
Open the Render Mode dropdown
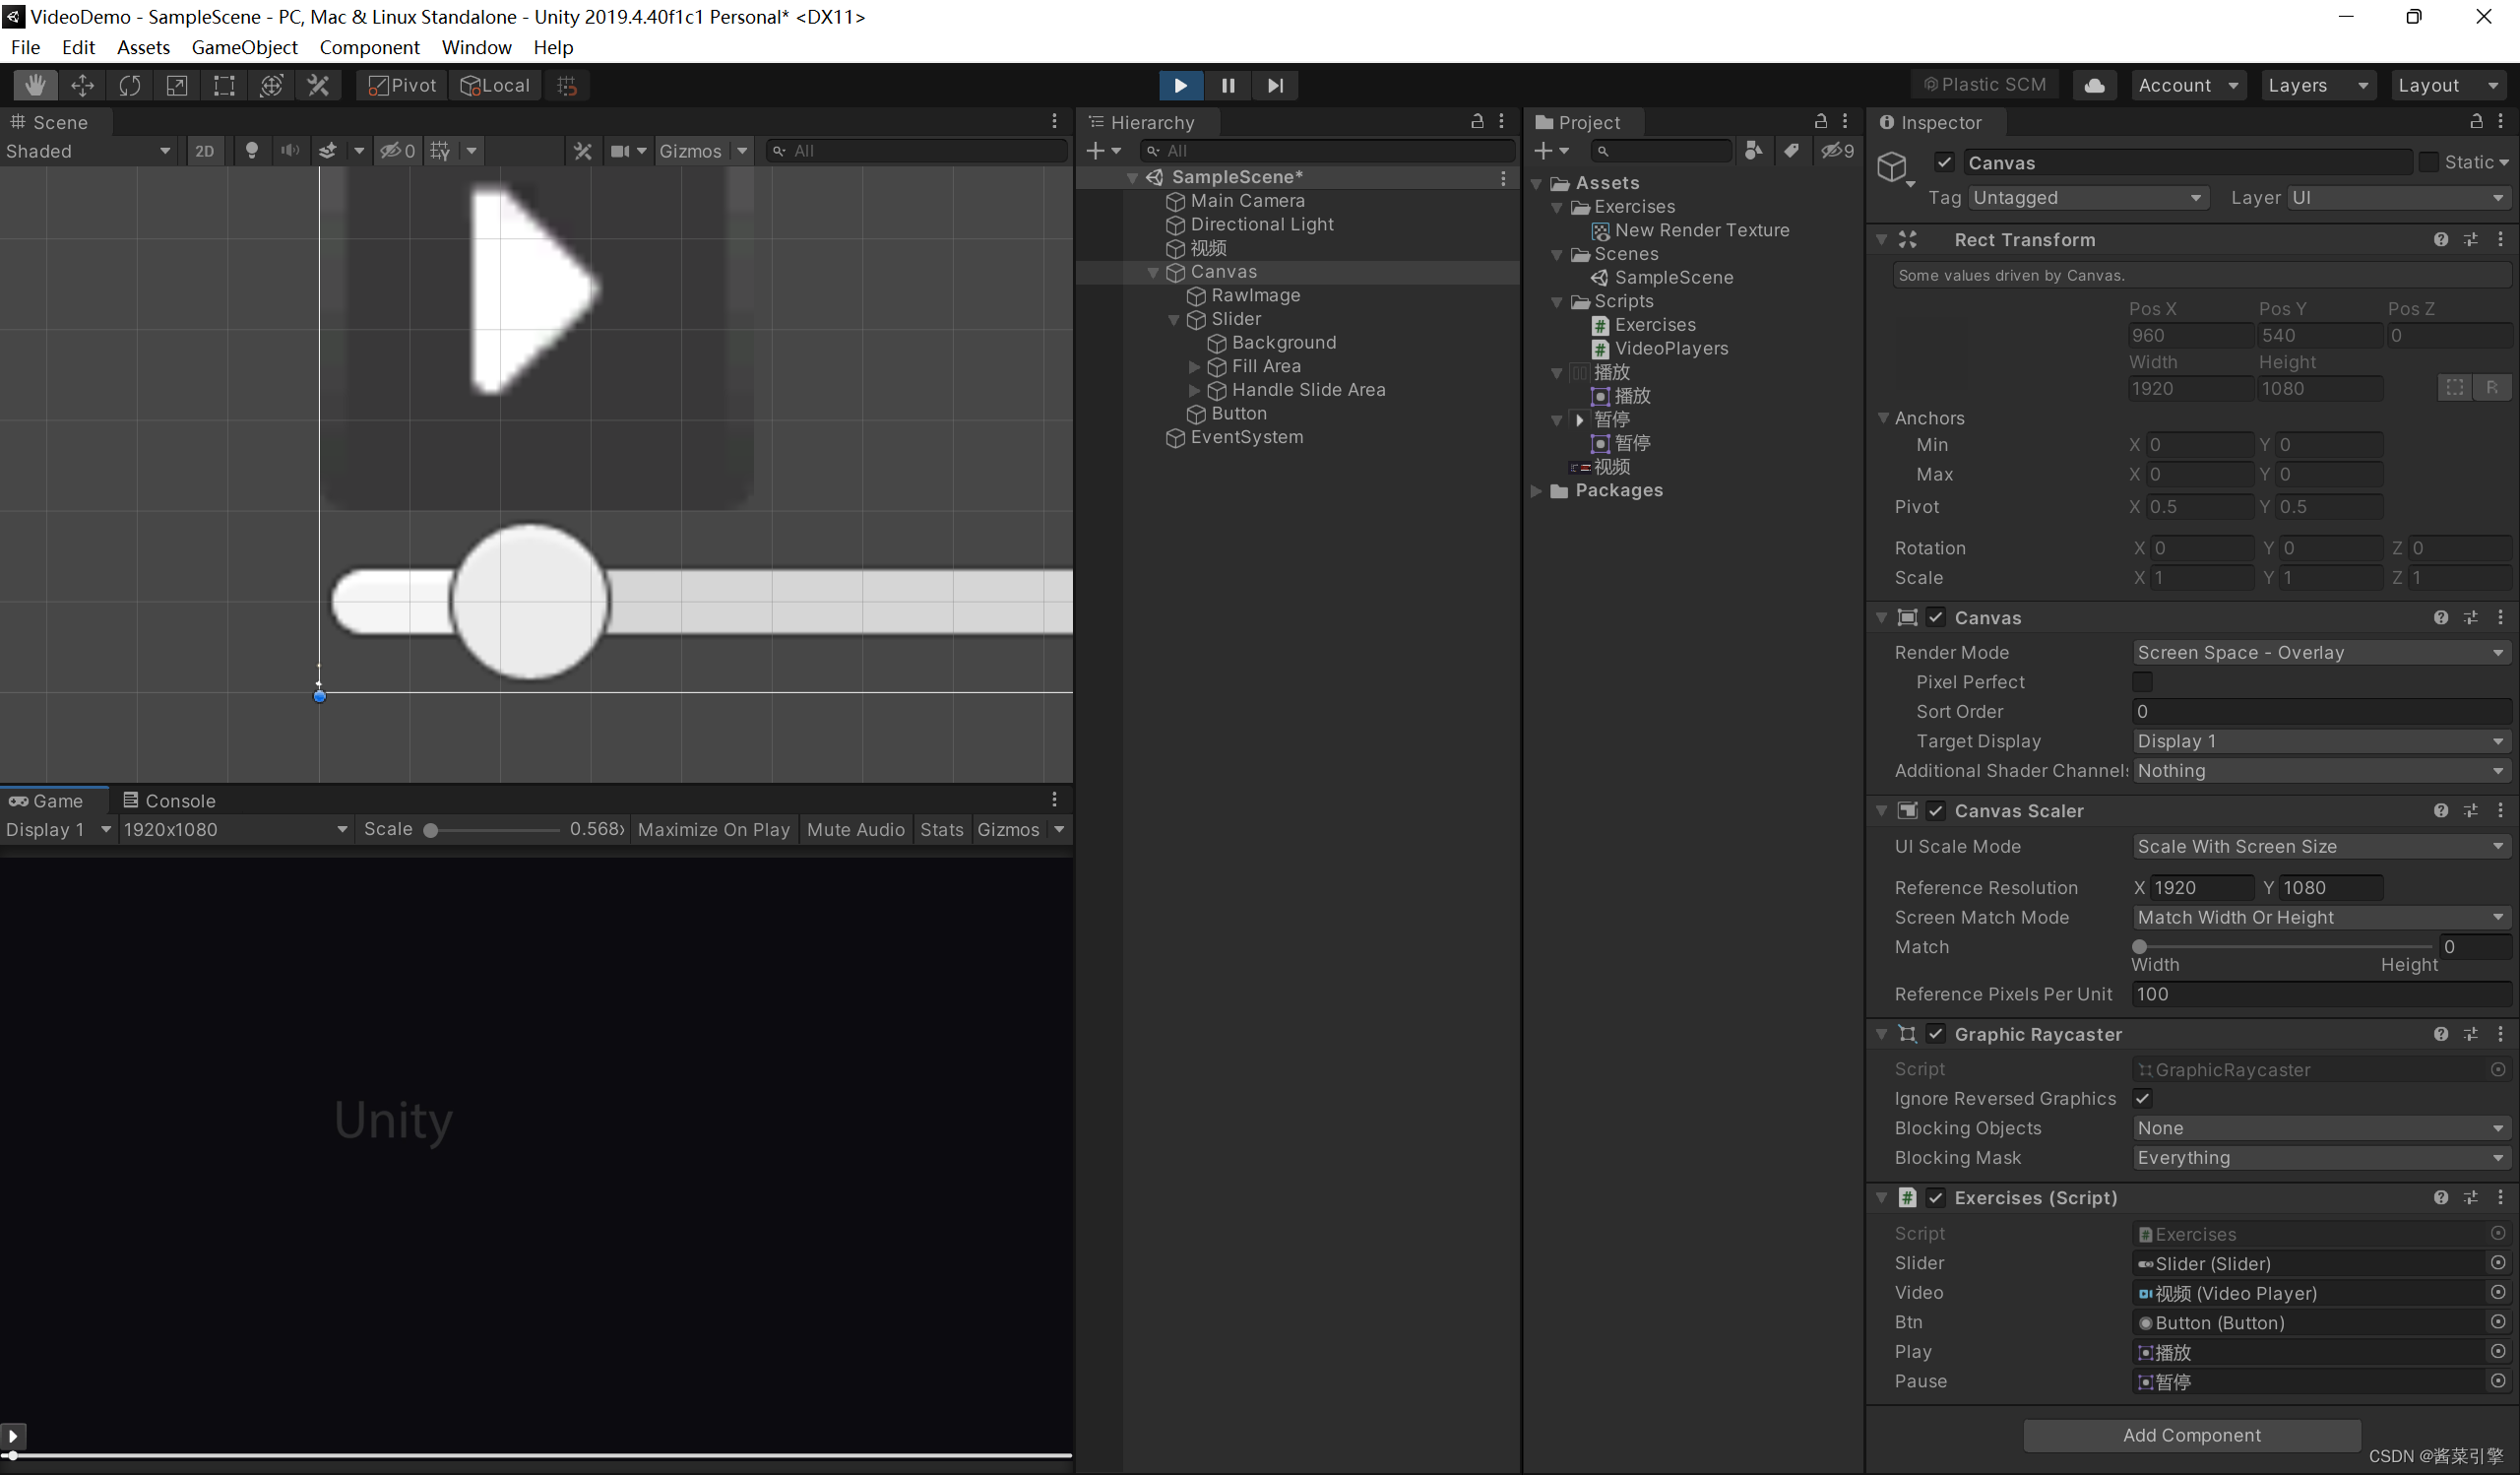tap(2320, 652)
